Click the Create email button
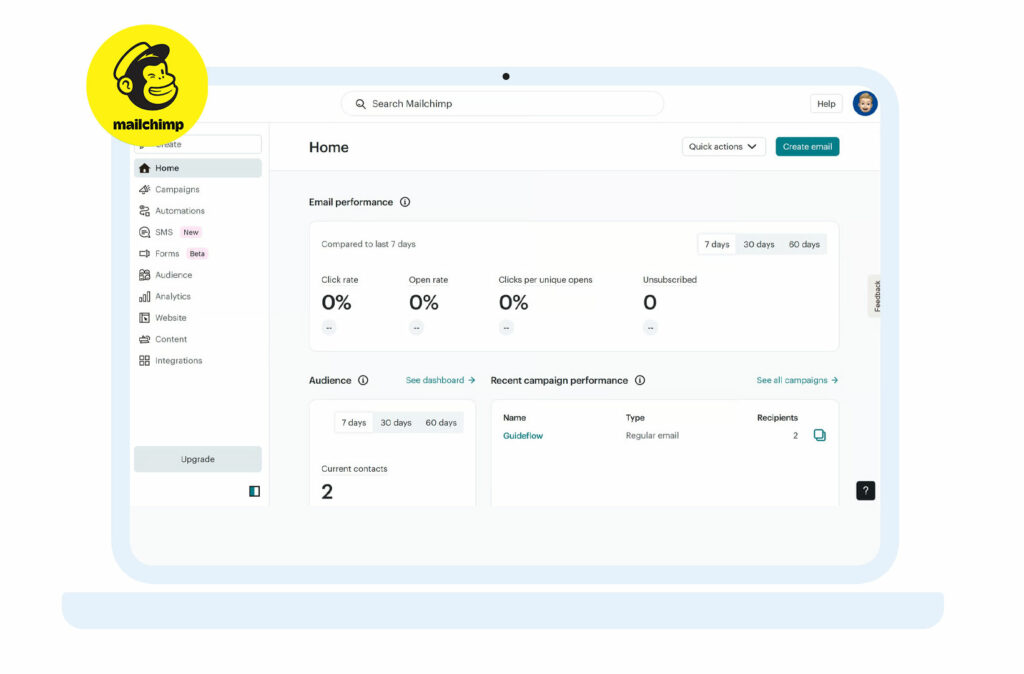The image size is (1024, 674). 807,146
